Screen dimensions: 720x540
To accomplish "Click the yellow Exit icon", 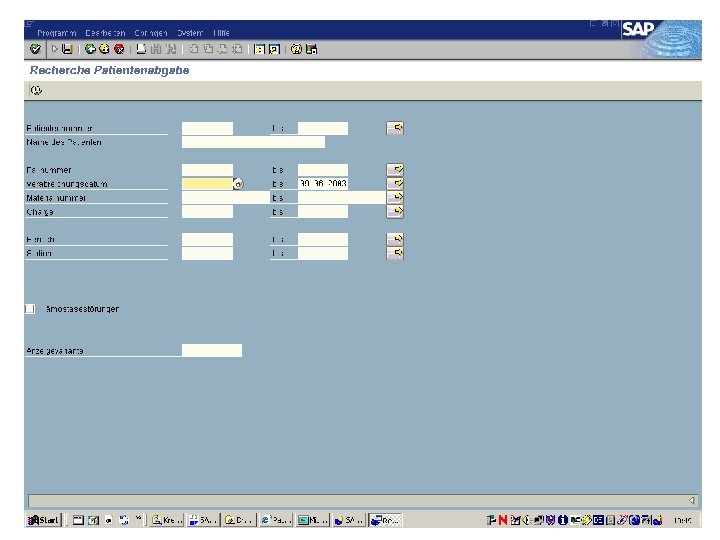I will coord(105,49).
